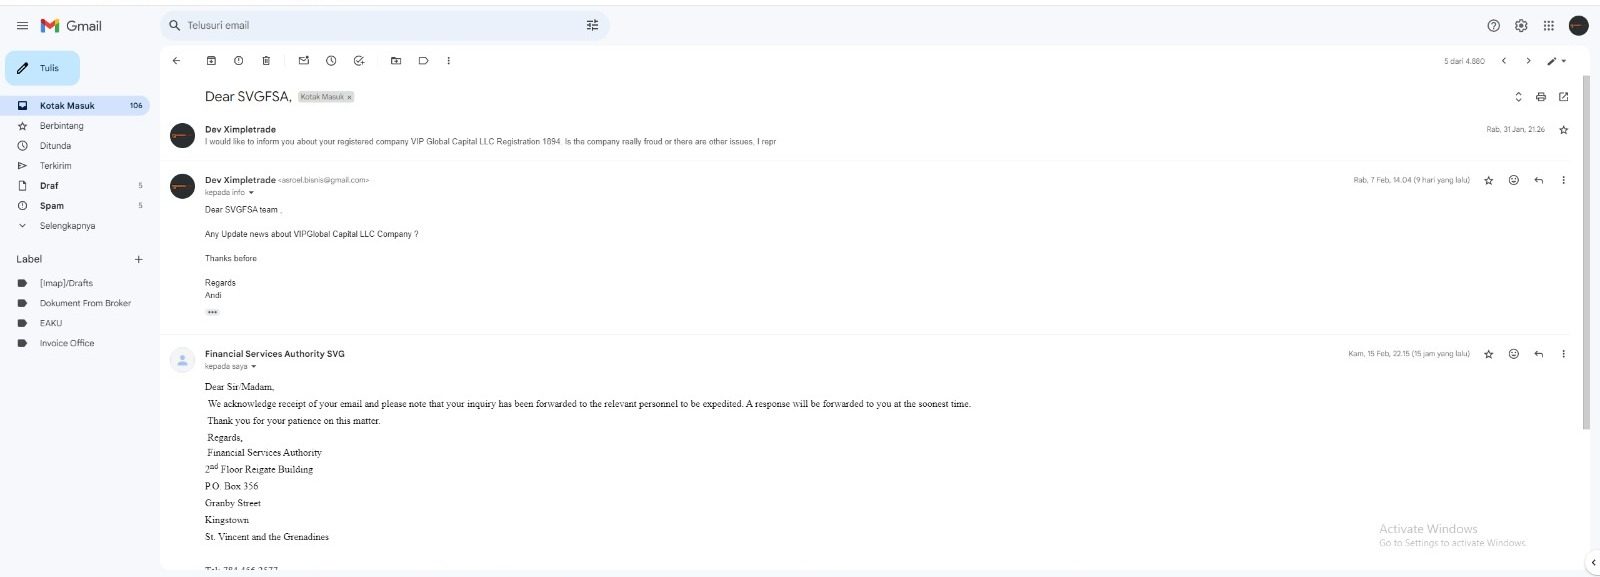Show the side panel arrow
The height and width of the screenshot is (577, 1600).
coord(1593,562)
